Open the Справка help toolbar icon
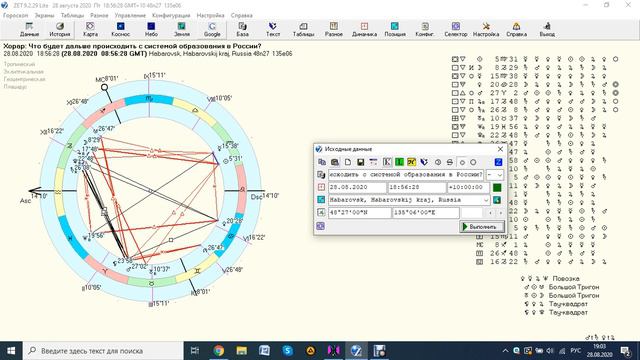Screen dimensions: 640x360 (x=516, y=30)
